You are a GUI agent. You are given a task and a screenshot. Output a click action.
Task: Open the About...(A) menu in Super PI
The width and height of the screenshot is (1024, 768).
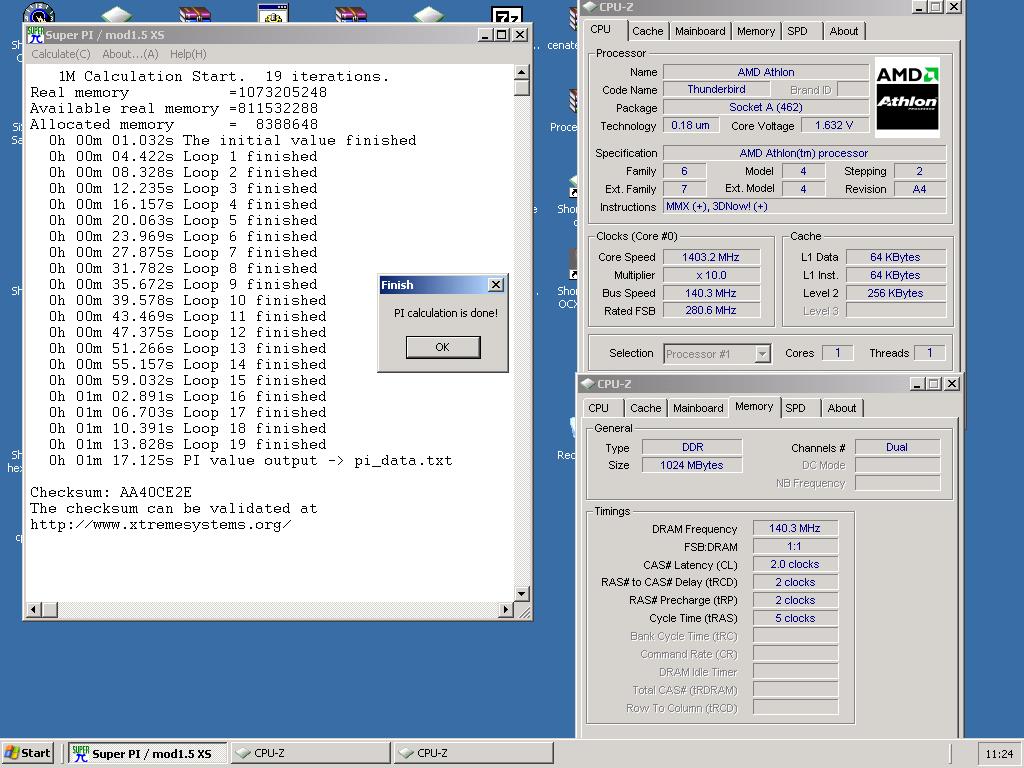click(x=130, y=54)
